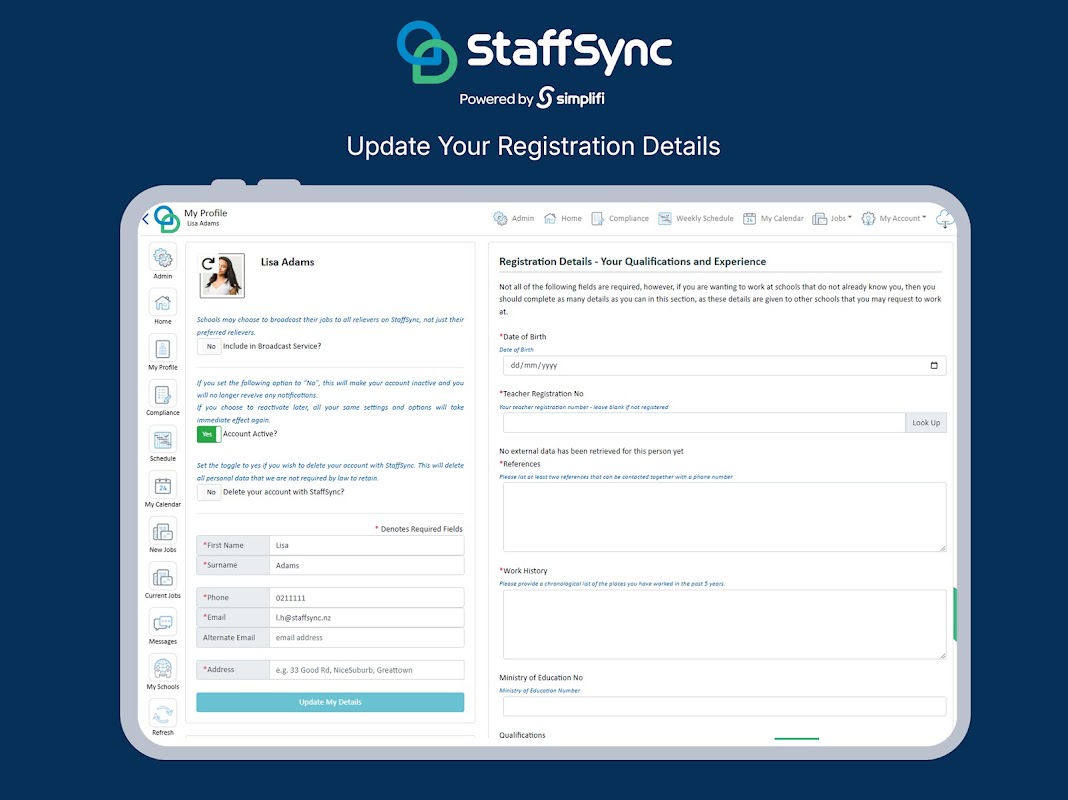Click the cloud download icon at top right
This screenshot has width=1068, height=800.
tap(945, 219)
